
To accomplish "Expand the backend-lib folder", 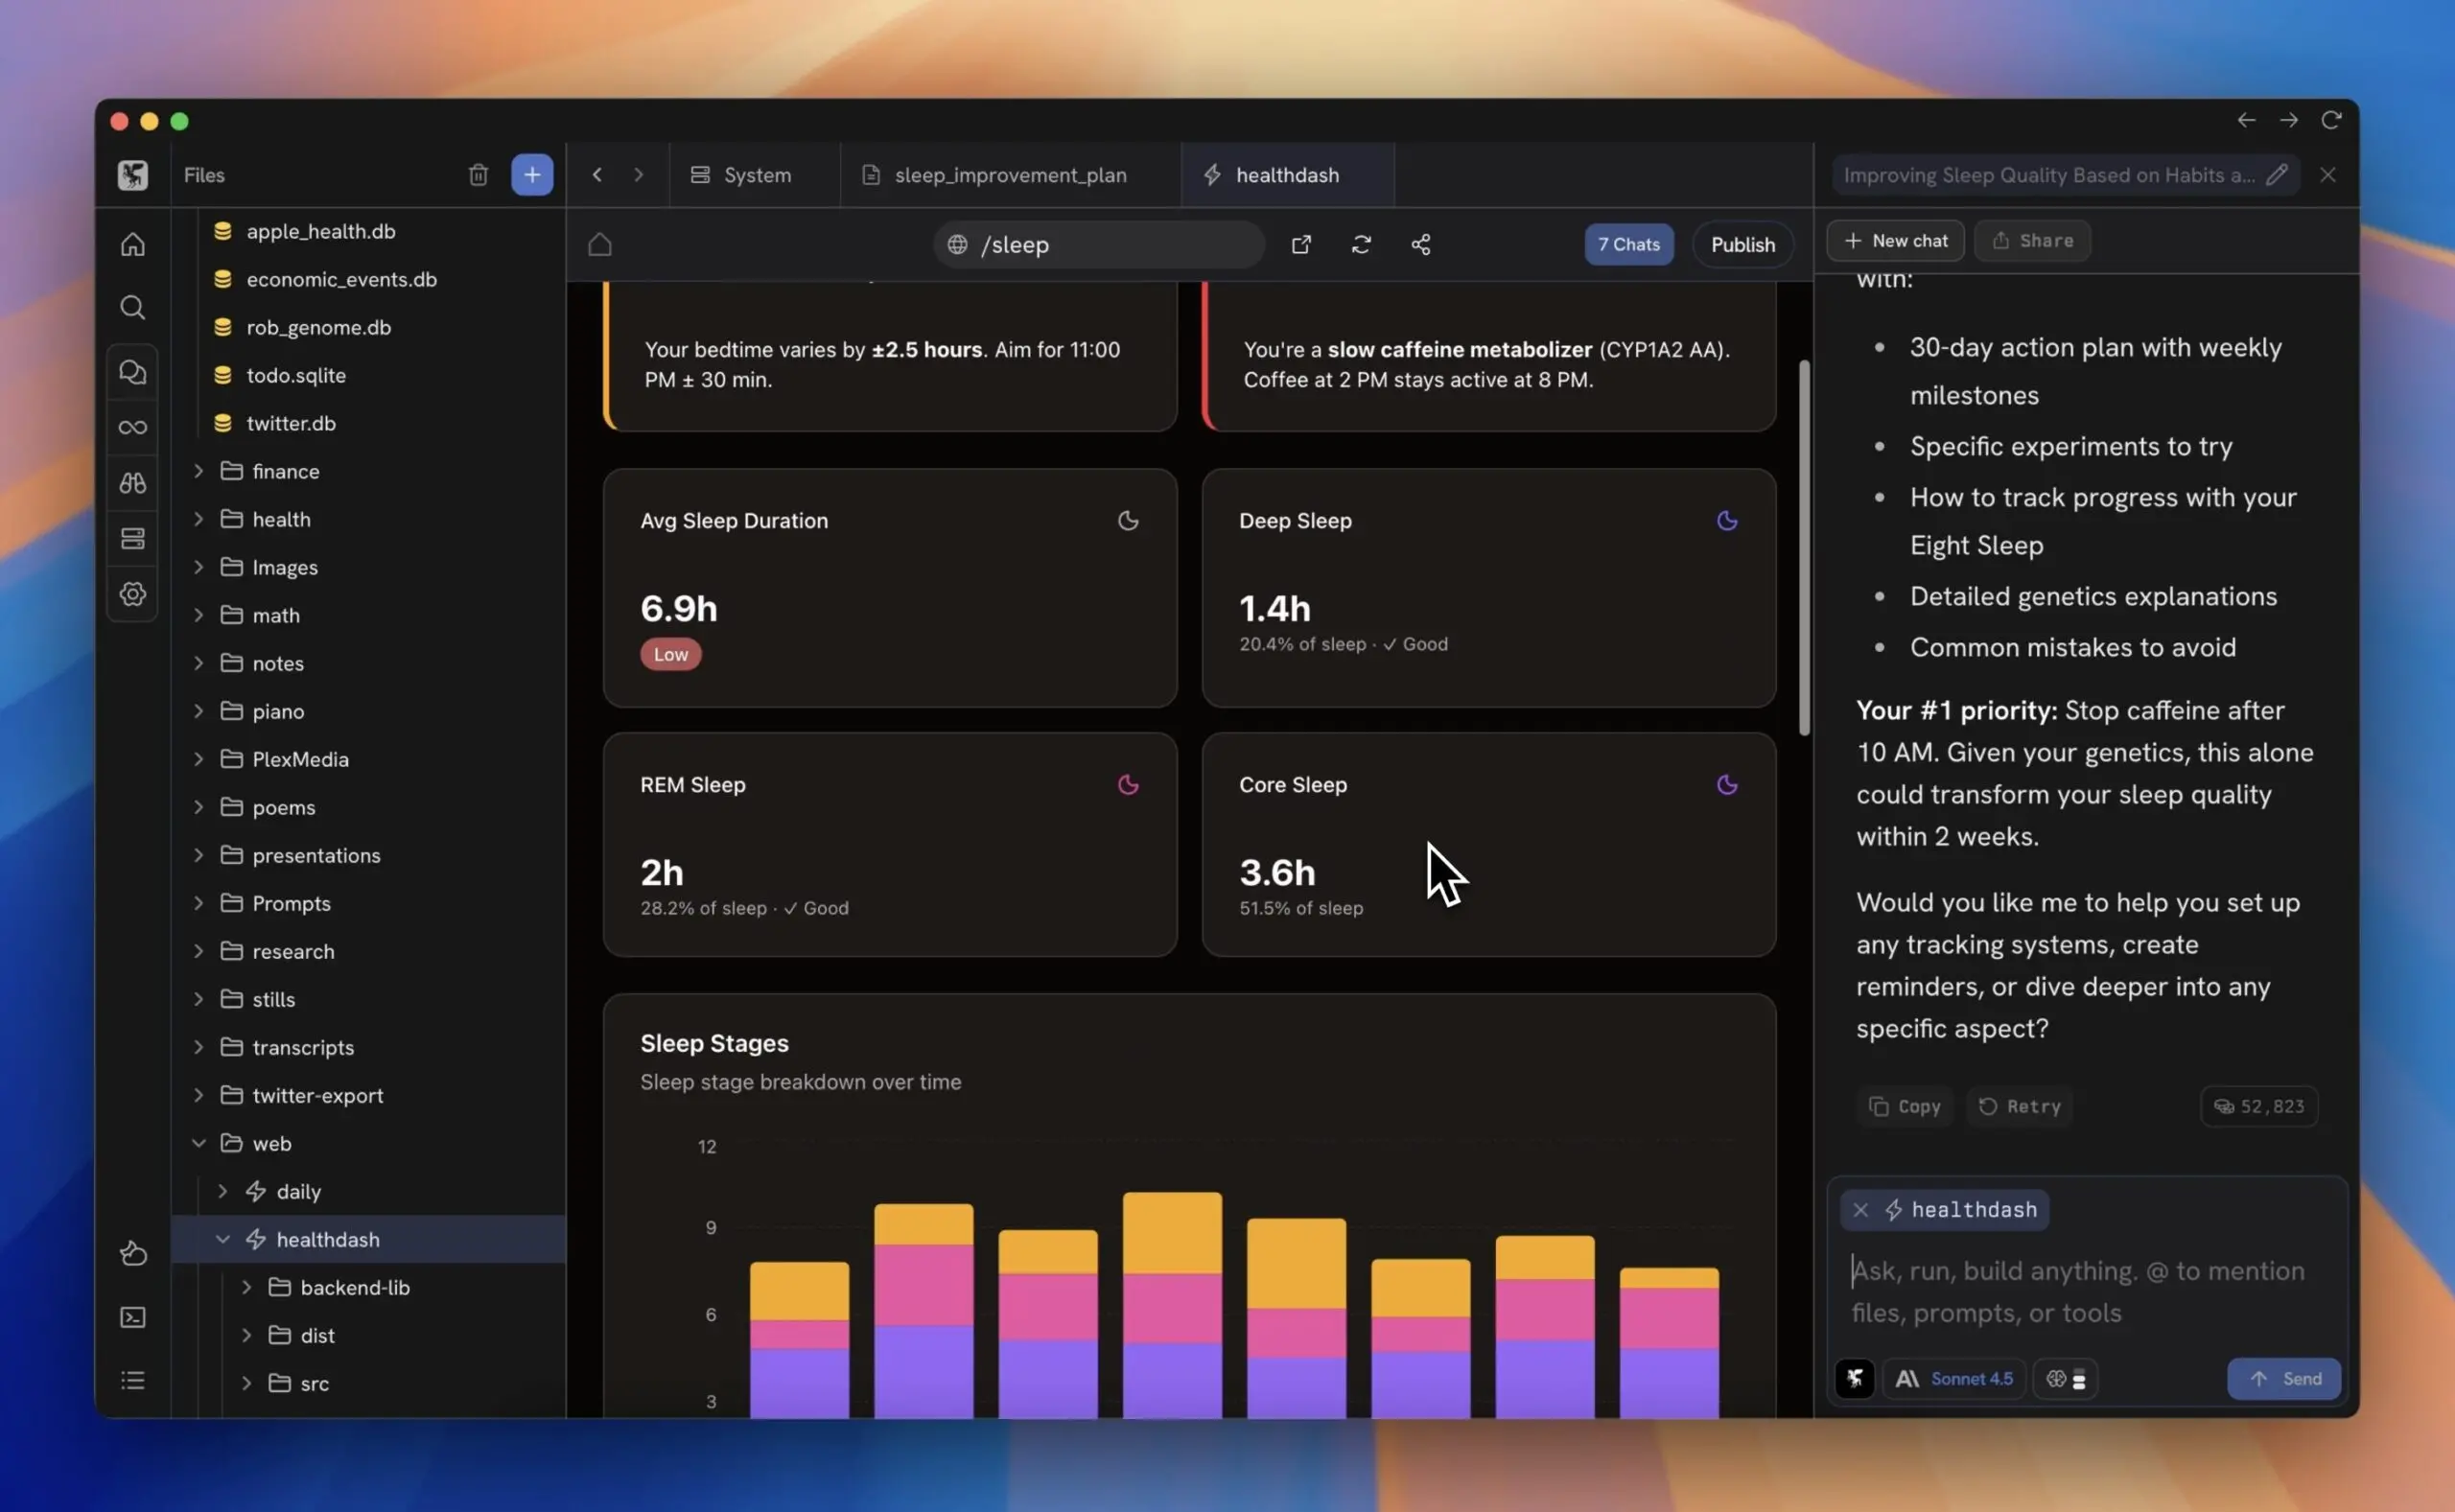I will [247, 1287].
